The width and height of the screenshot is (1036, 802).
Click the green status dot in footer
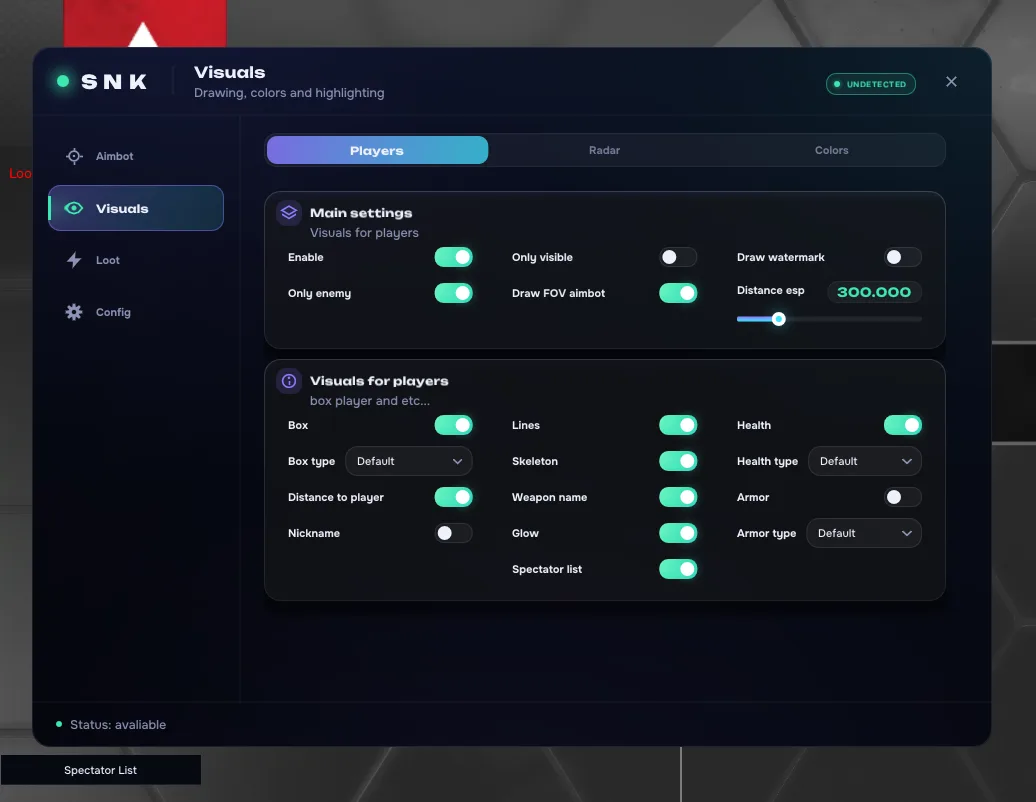click(x=59, y=724)
